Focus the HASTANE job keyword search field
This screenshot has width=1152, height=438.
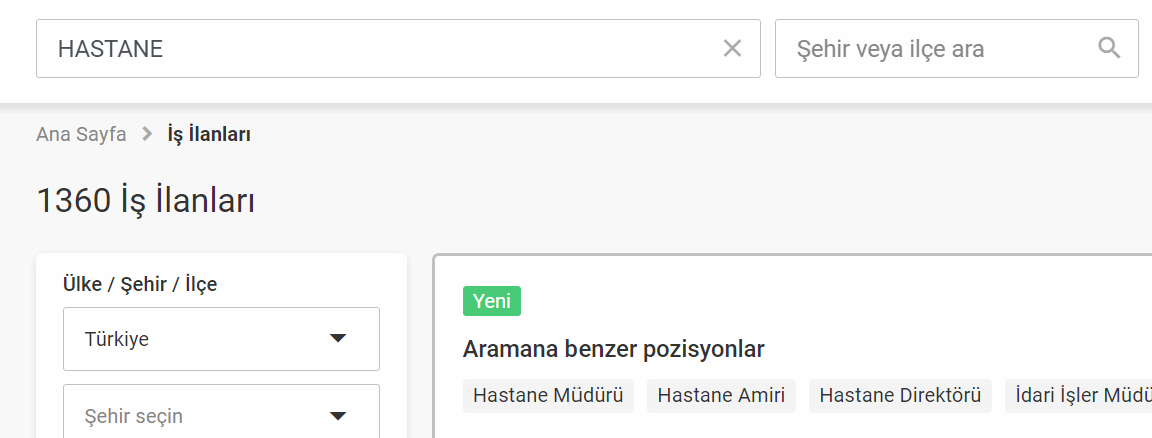(398, 49)
